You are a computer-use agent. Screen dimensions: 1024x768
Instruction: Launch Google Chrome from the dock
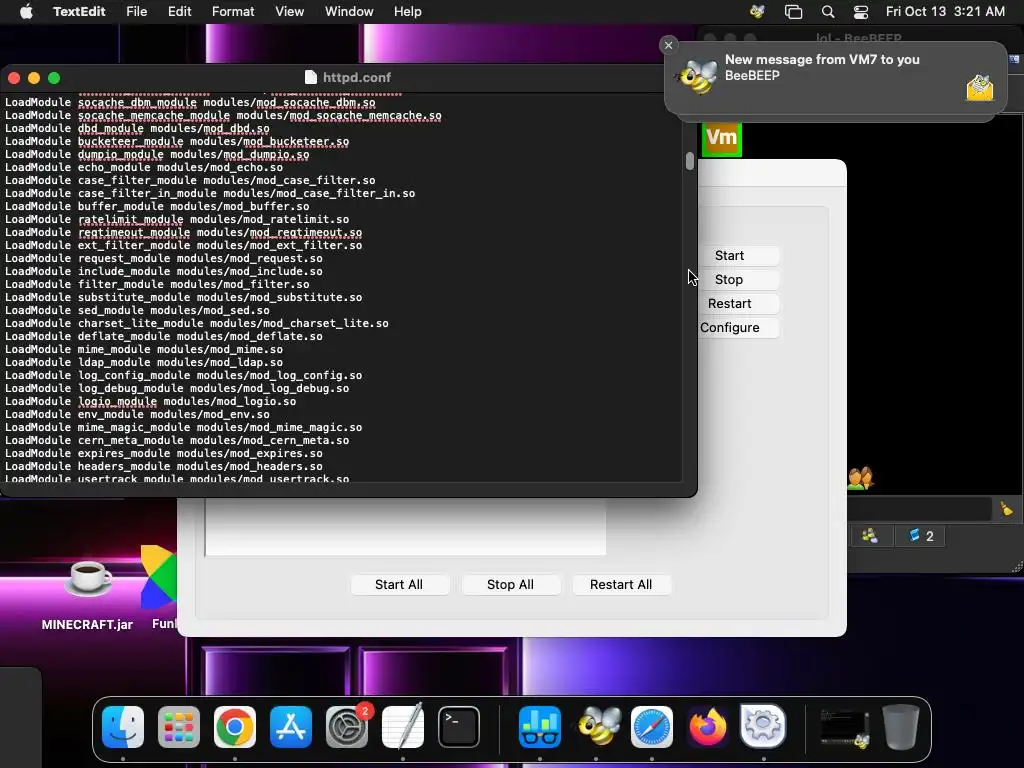(234, 727)
